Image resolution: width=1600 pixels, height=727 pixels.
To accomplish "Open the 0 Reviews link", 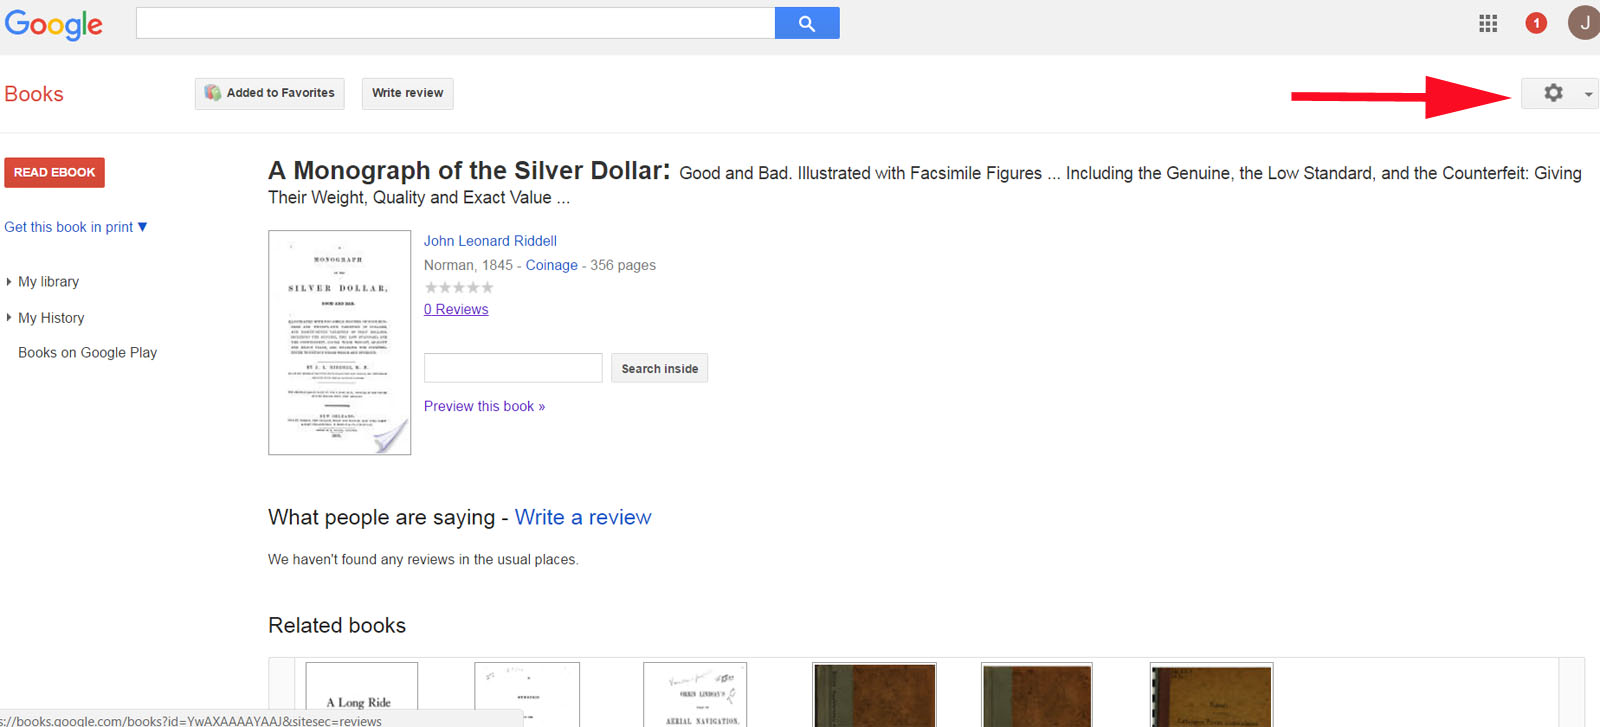I will [456, 309].
